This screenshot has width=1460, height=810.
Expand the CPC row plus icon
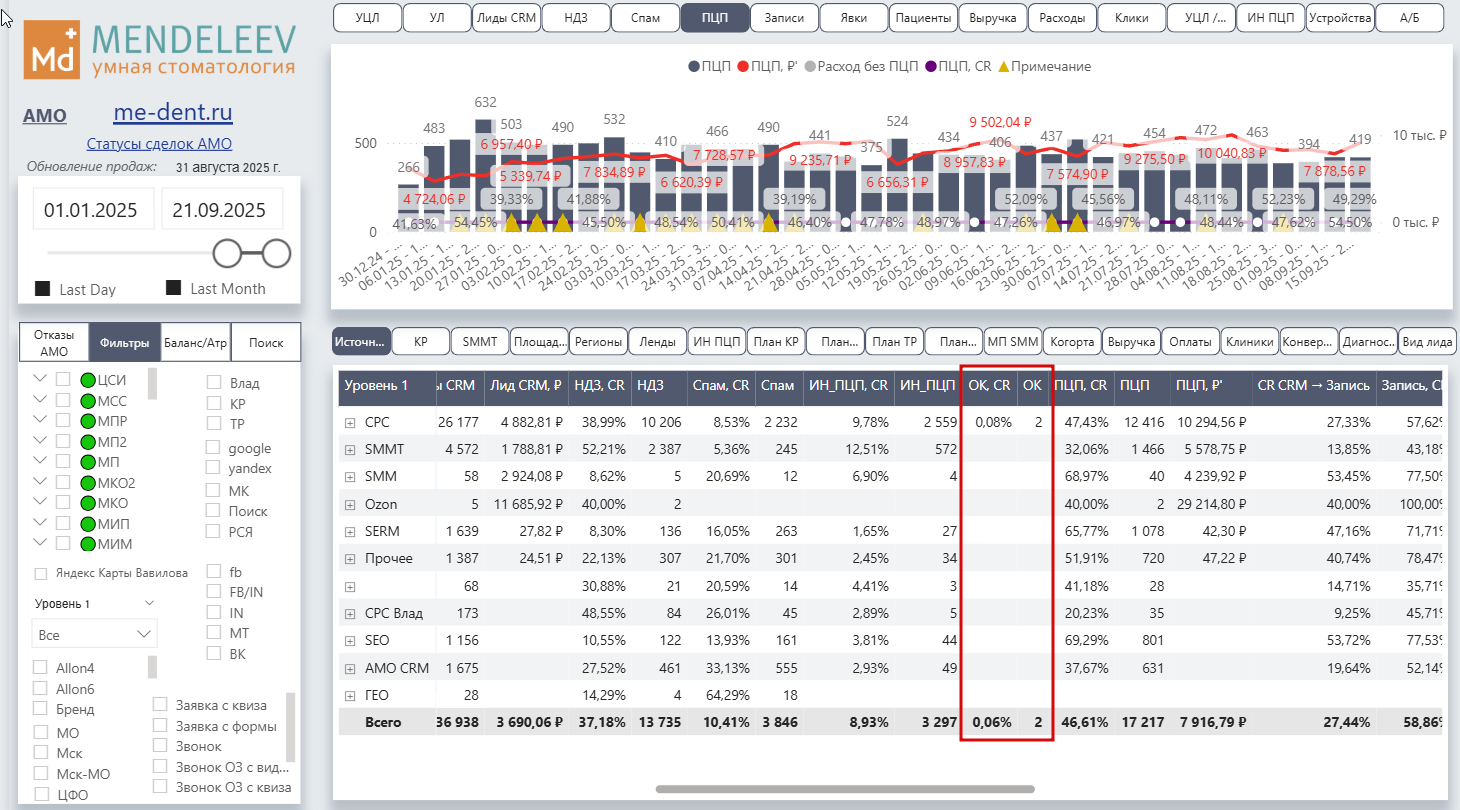pyautogui.click(x=350, y=423)
